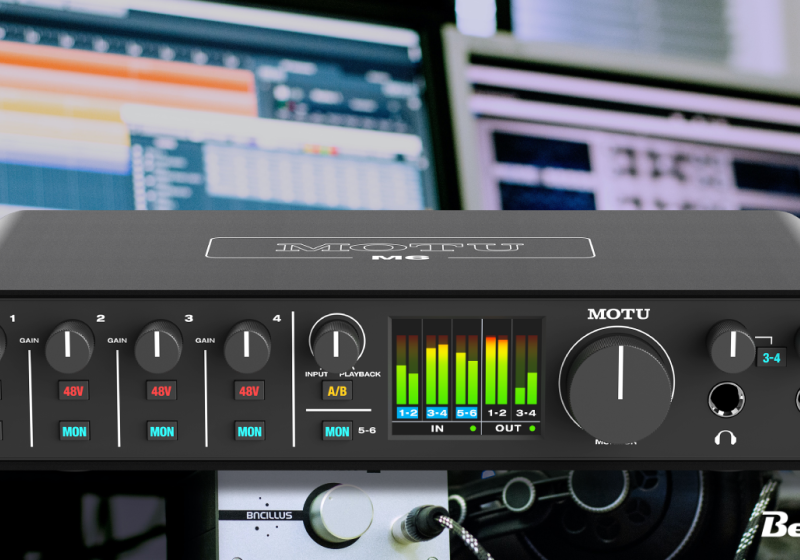Click the Bncillus brand label
Image resolution: width=800 pixels, height=560 pixels.
click(269, 516)
